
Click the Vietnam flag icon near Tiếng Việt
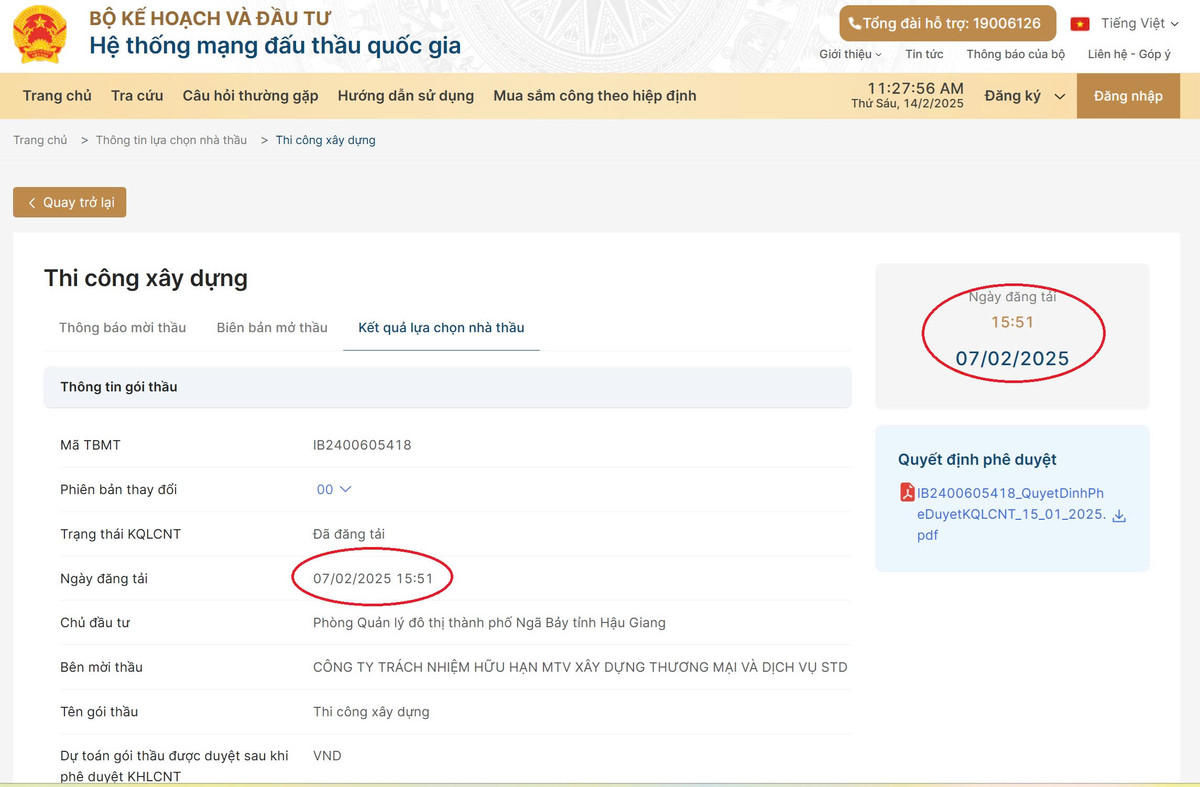point(1081,22)
